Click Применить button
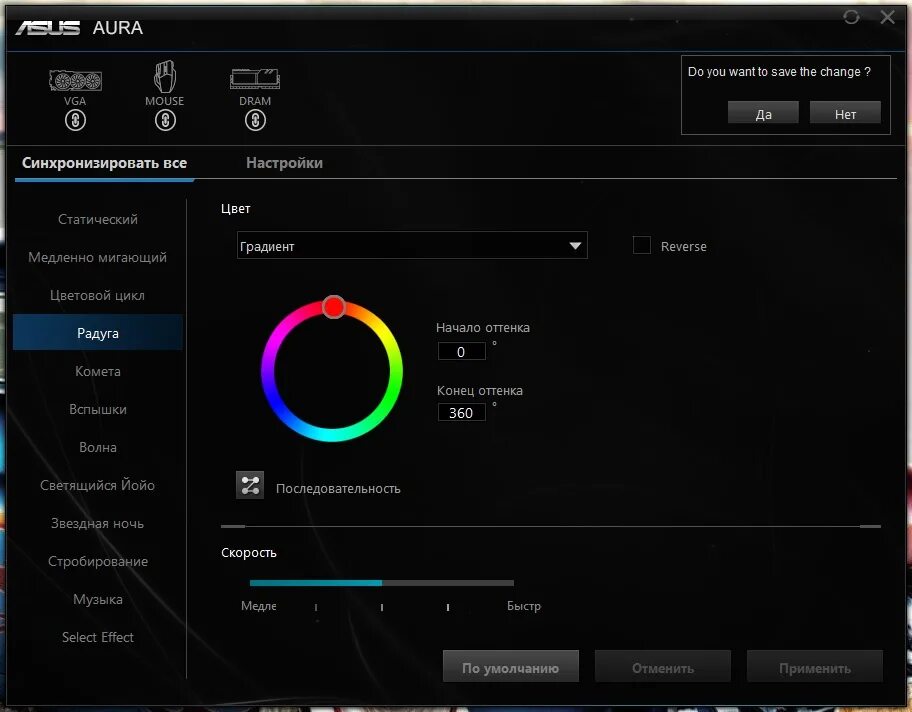Screen dimensions: 912x712 point(814,667)
